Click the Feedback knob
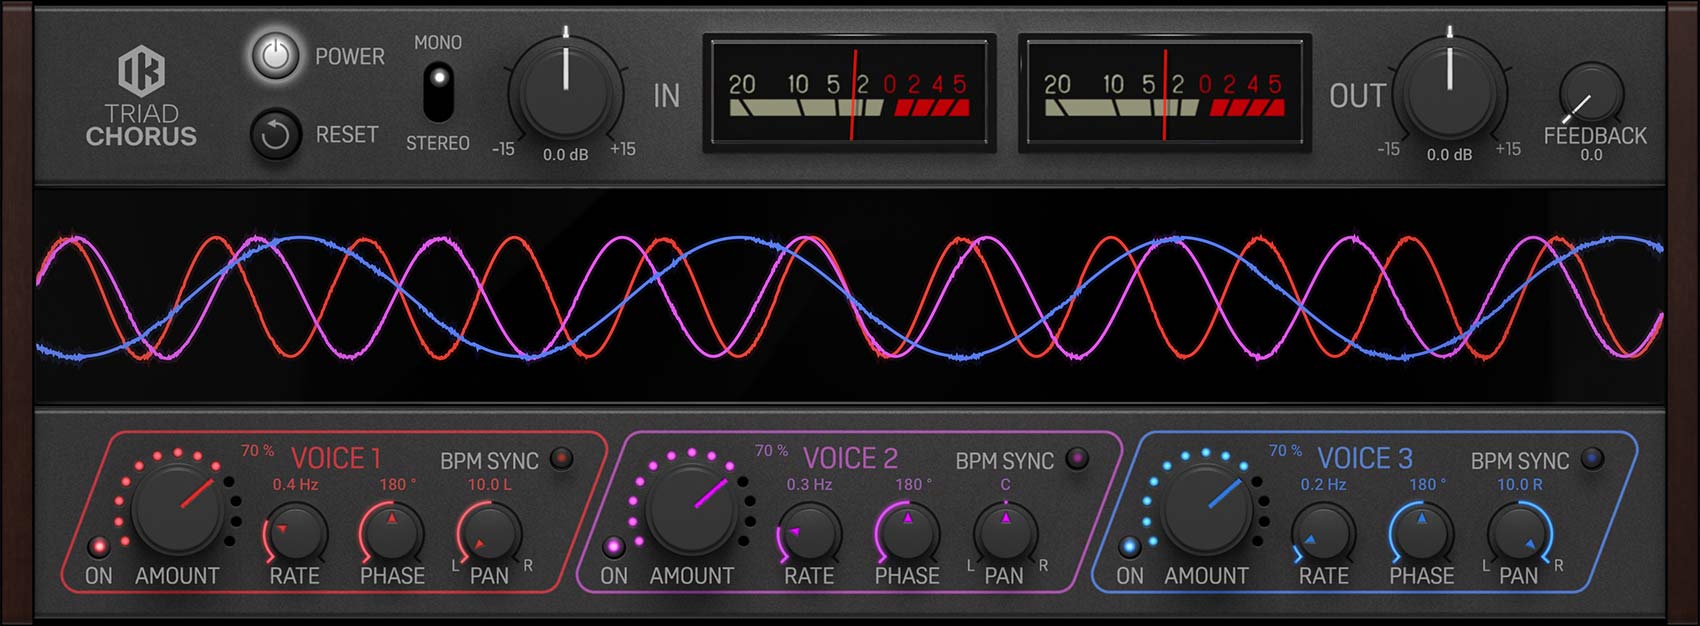The image size is (1700, 626). (1590, 96)
